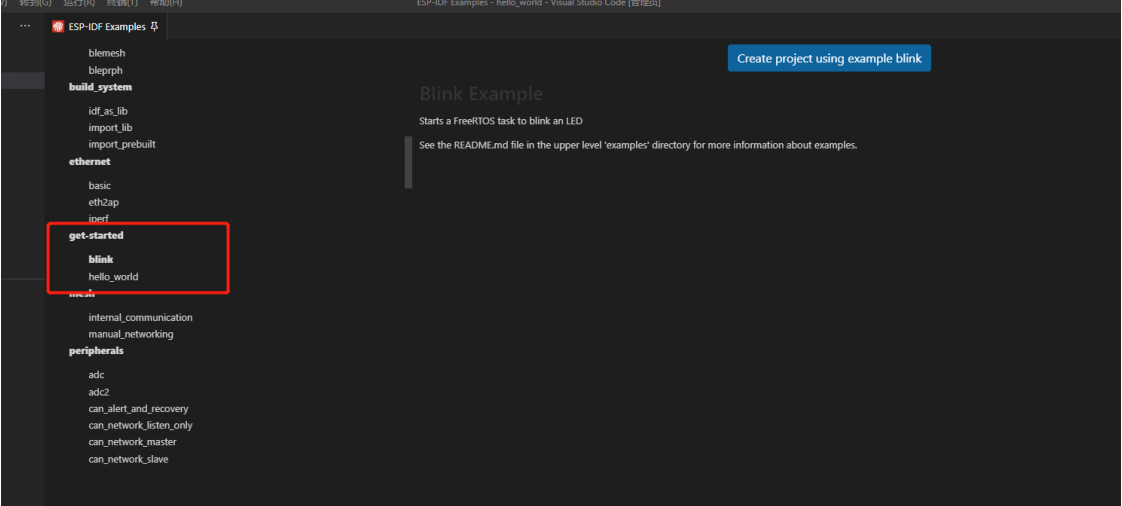The image size is (1122, 506).
Task: Click the ethernet category header
Action: pyautogui.click(x=89, y=161)
